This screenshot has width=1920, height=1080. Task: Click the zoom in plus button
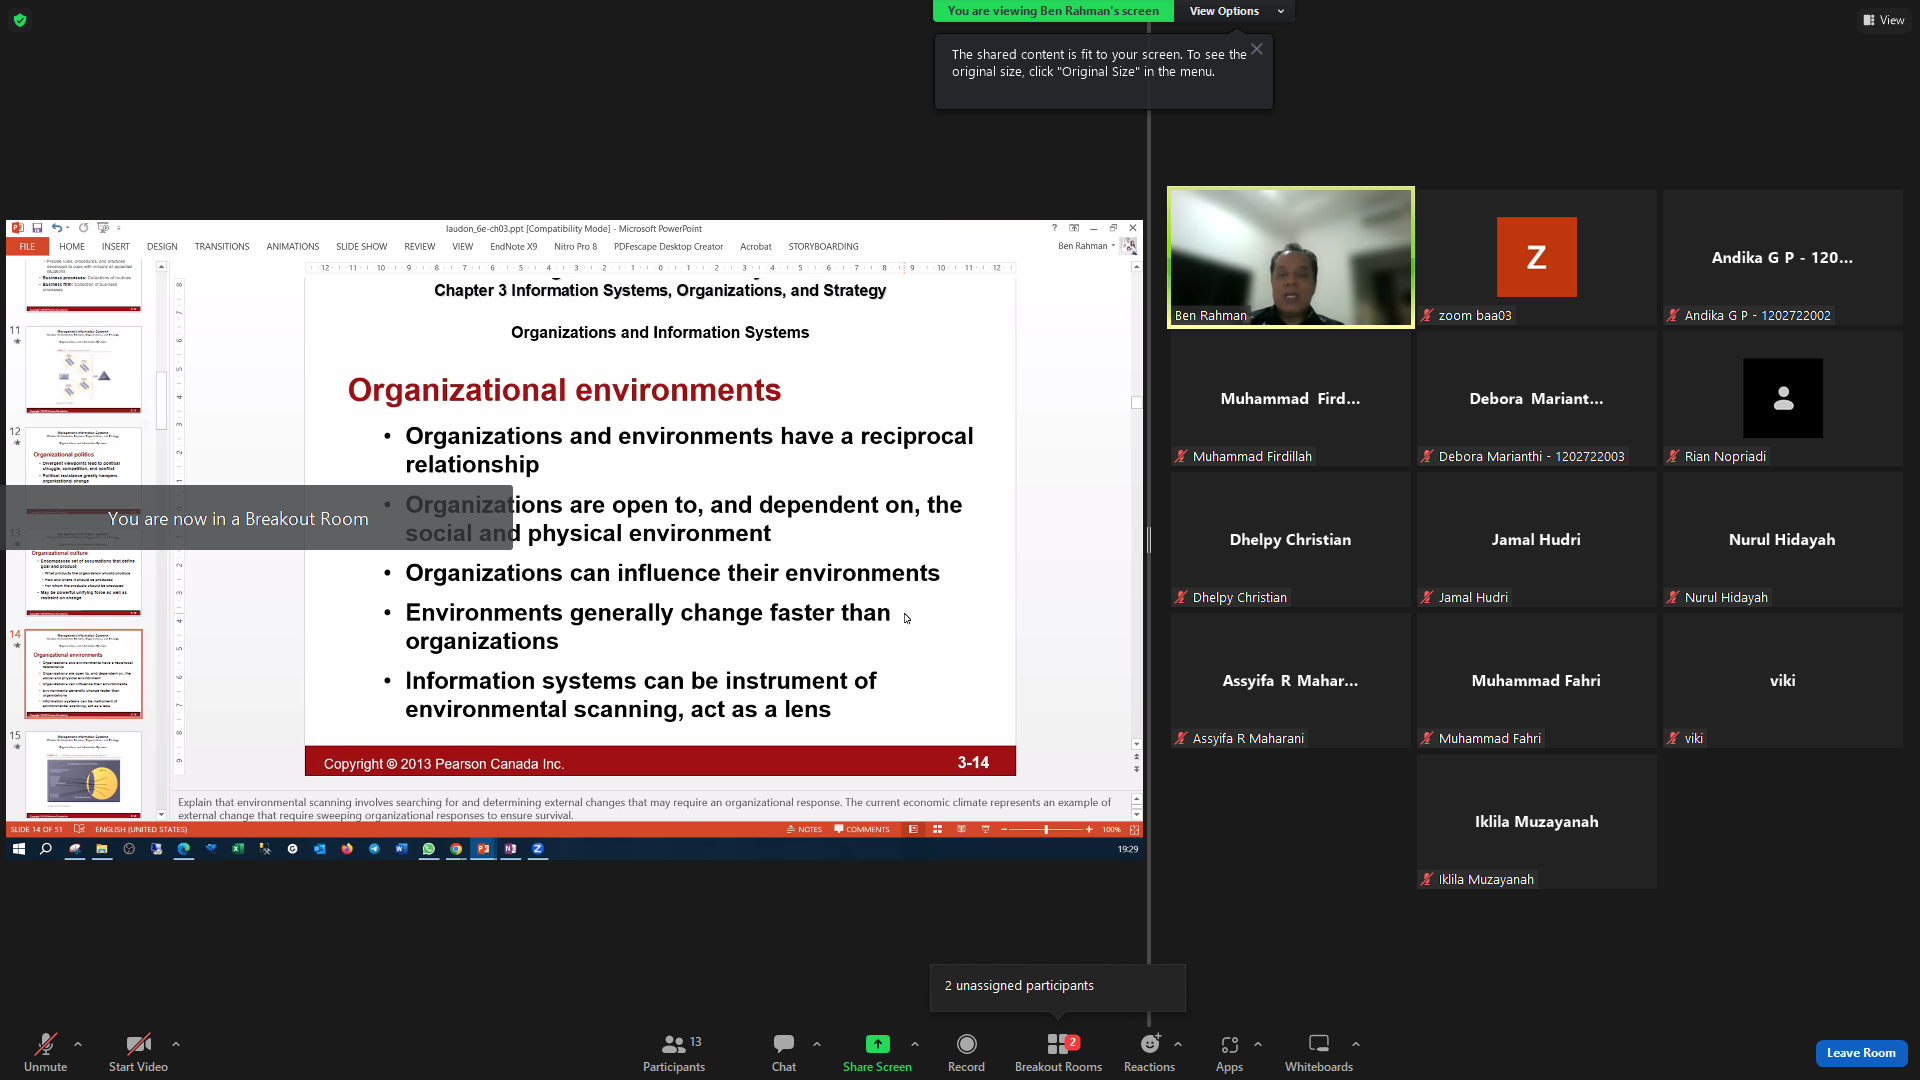pos(1089,829)
